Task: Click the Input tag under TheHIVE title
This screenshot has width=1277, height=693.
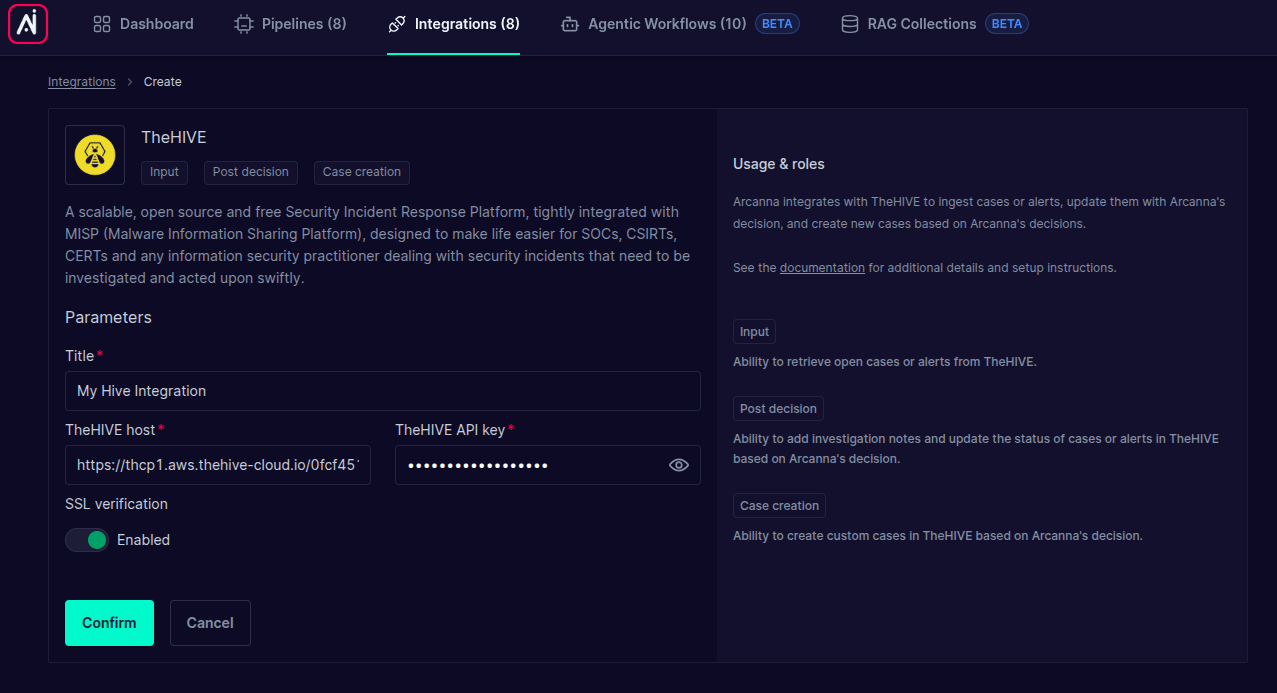Action: (x=164, y=172)
